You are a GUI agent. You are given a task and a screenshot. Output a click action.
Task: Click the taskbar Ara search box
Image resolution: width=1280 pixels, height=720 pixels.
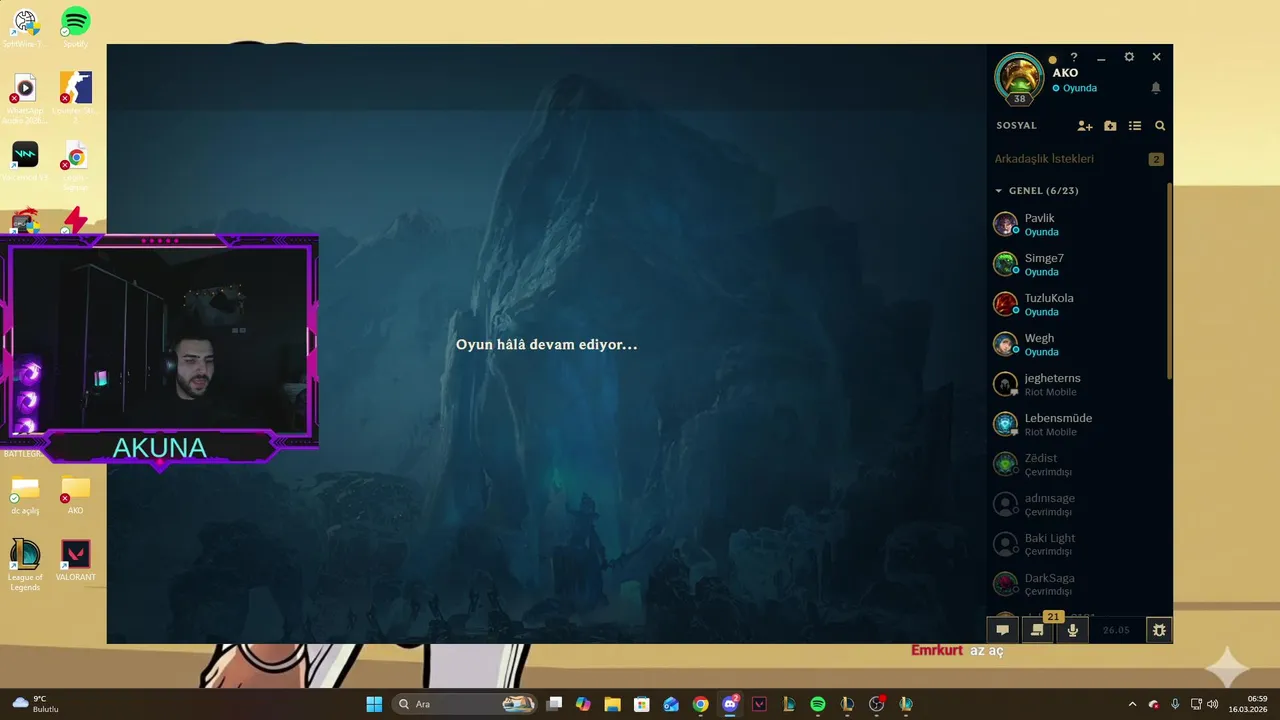(464, 704)
